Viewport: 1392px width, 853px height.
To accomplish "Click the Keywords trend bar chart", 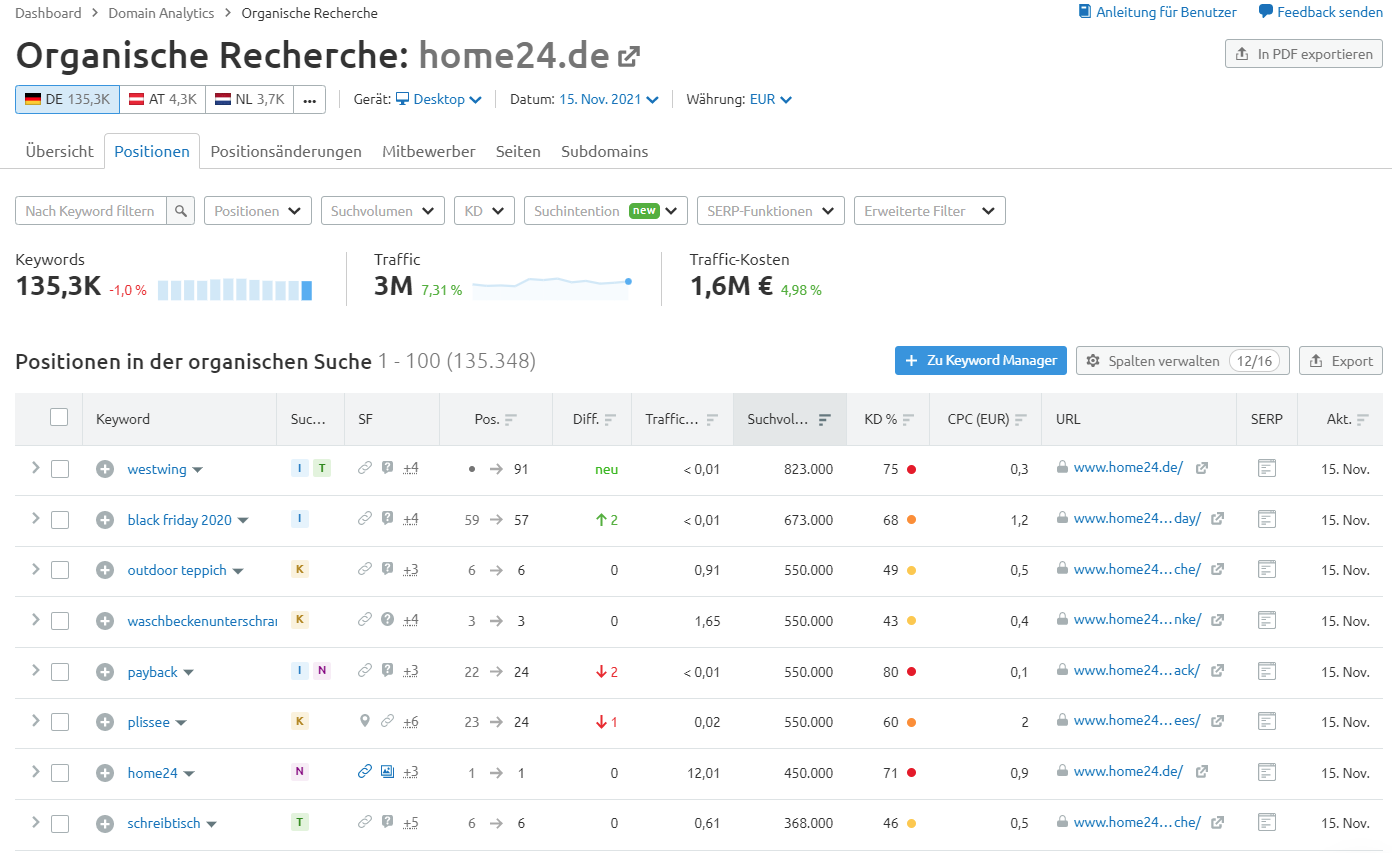I will pos(235,290).
